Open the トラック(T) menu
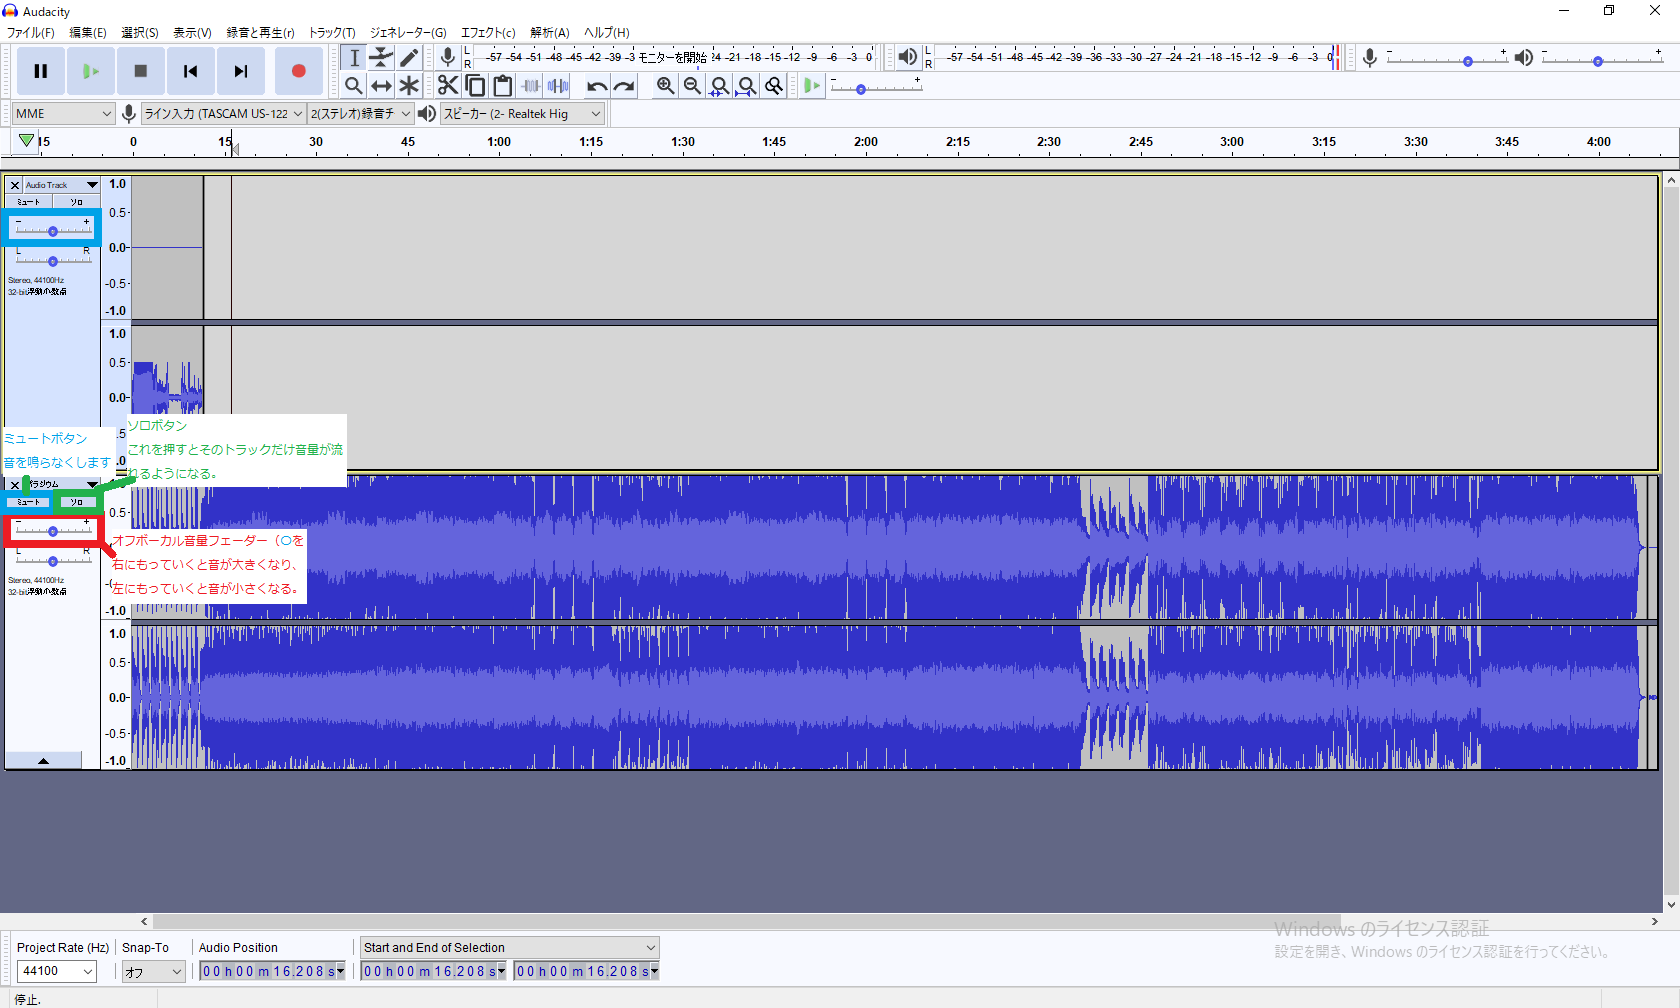Screen dimensions: 1680x1008 332,32
